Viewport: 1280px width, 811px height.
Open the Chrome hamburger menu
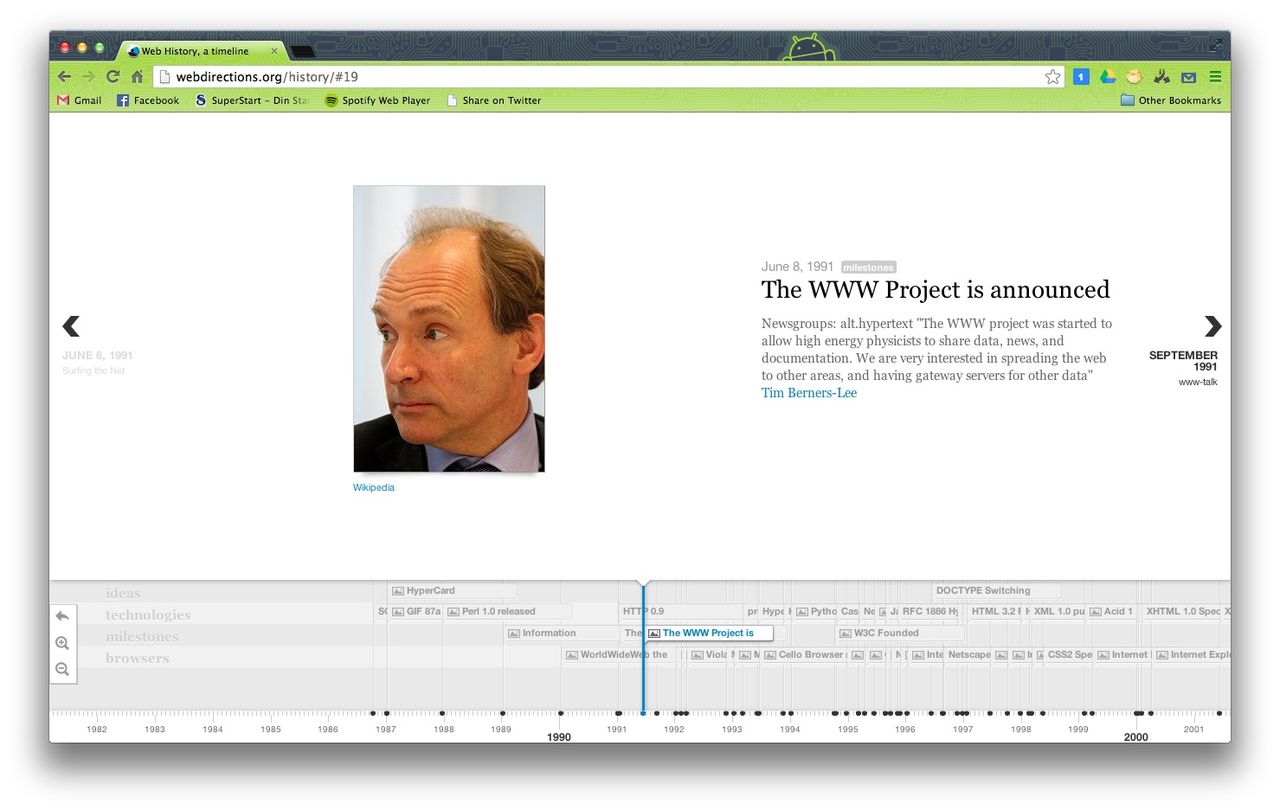(x=1215, y=77)
